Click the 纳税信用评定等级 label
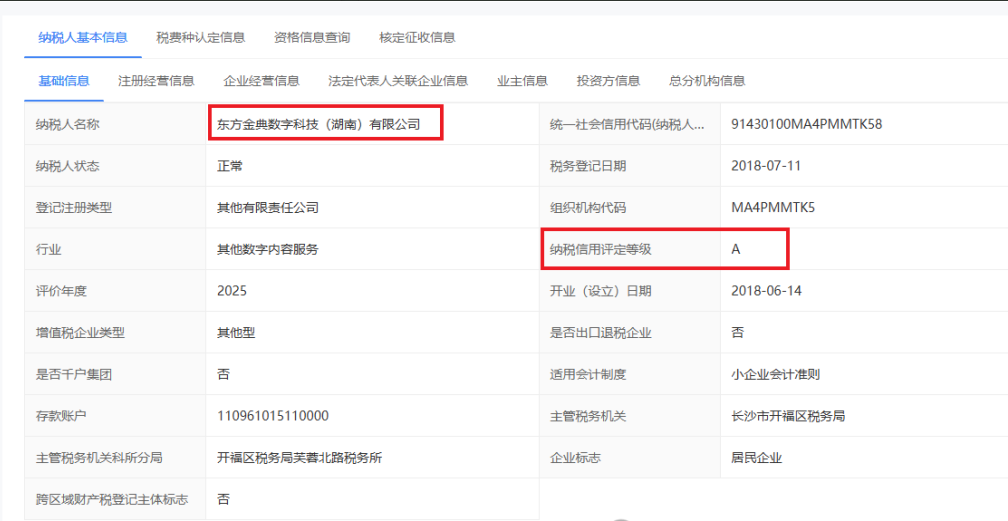 tap(600, 250)
